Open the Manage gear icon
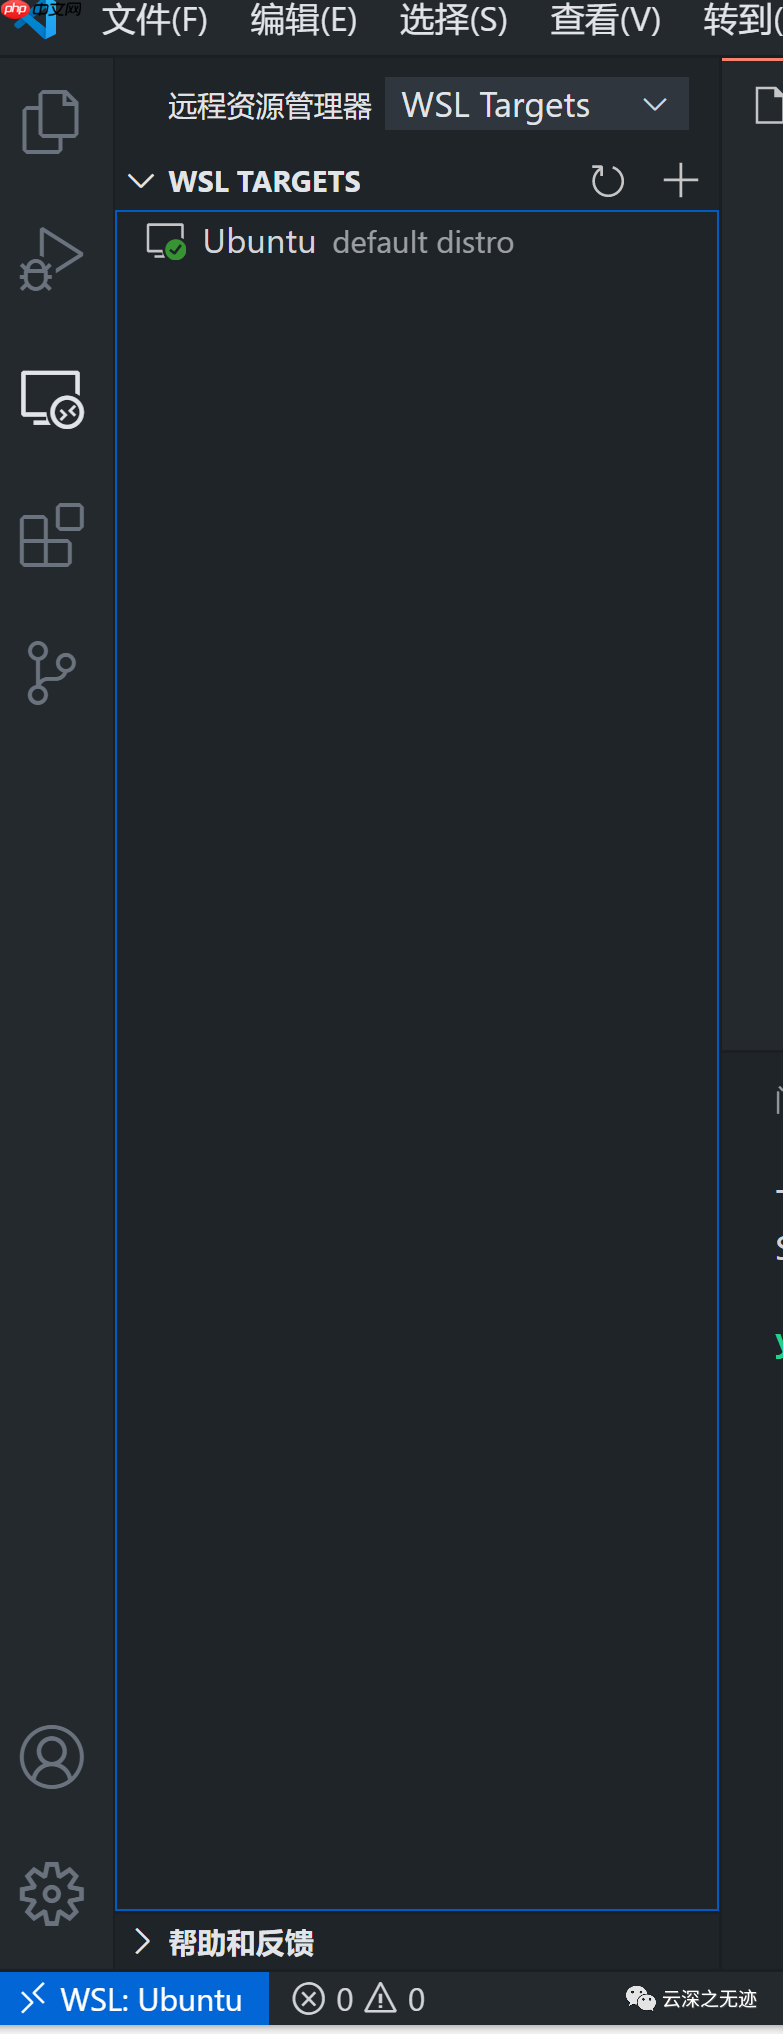The height and width of the screenshot is (2034, 783). (x=52, y=1893)
